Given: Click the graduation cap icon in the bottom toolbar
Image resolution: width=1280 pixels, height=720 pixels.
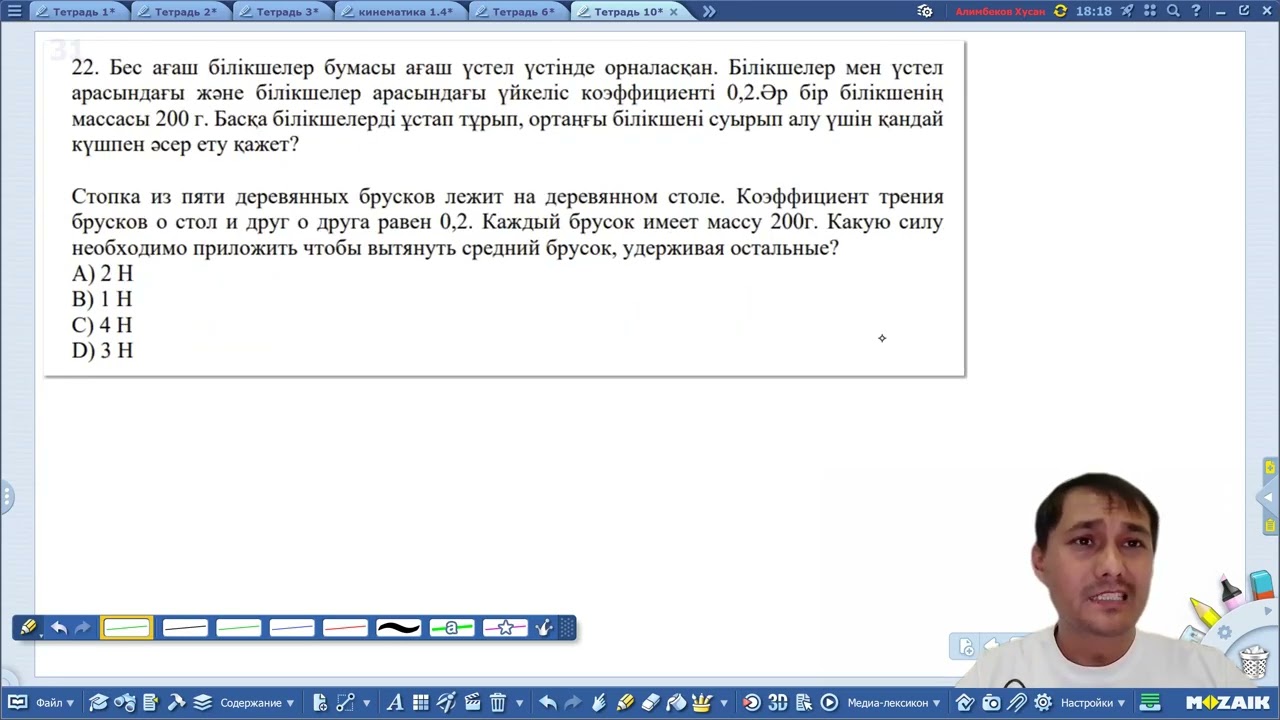Looking at the screenshot, I should tap(98, 703).
